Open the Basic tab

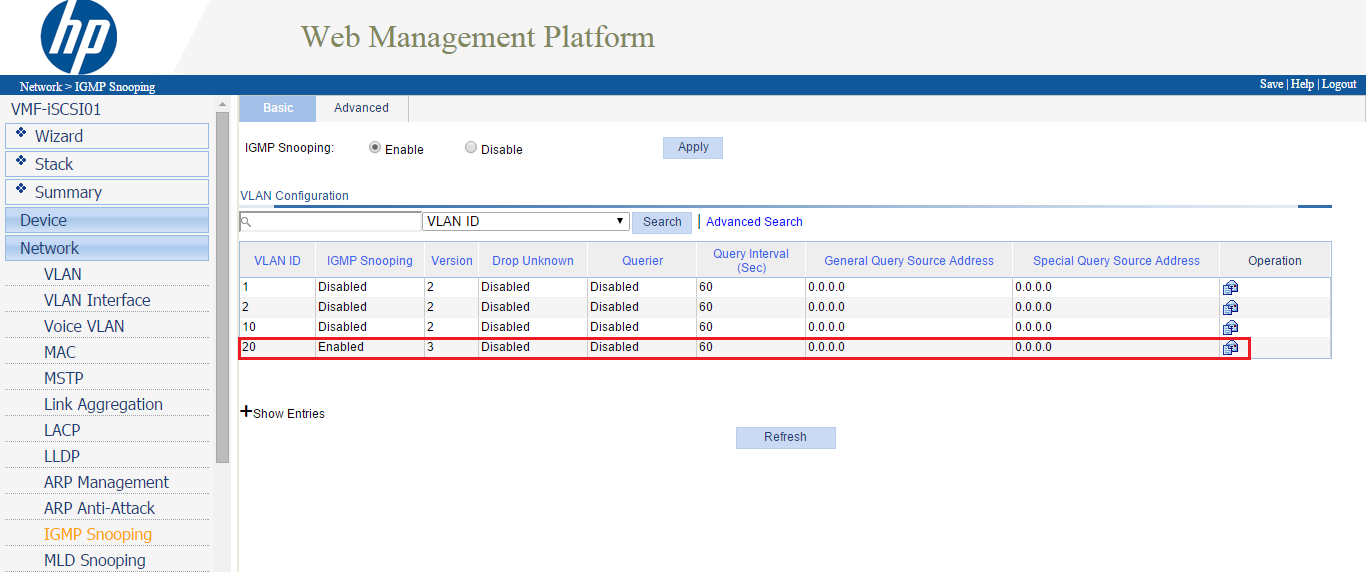coord(278,108)
